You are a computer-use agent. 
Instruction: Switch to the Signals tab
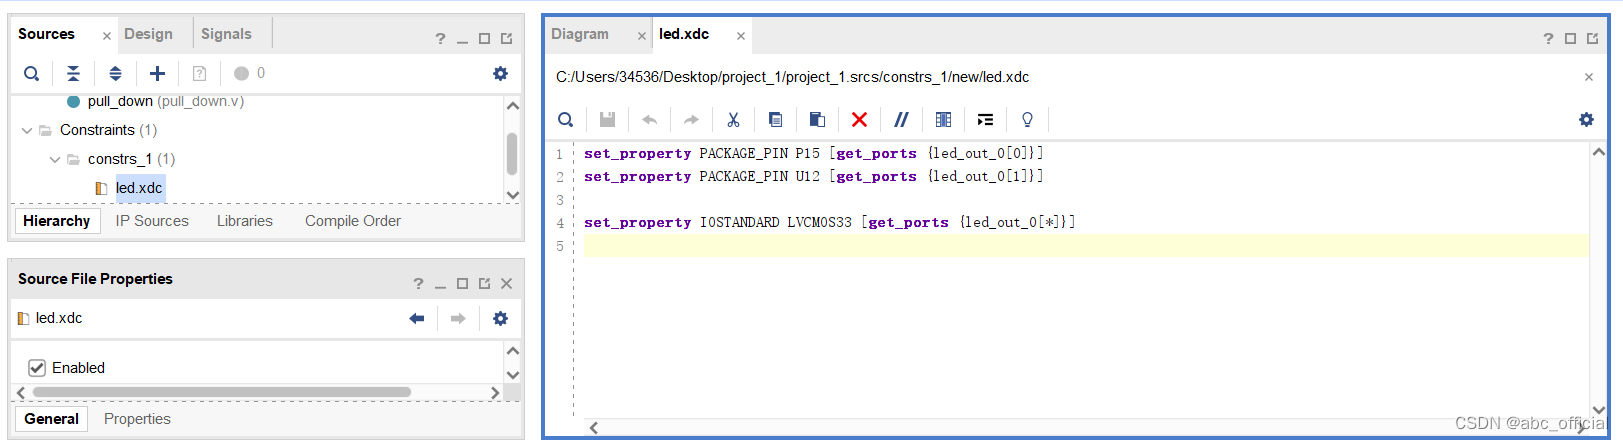coord(226,34)
